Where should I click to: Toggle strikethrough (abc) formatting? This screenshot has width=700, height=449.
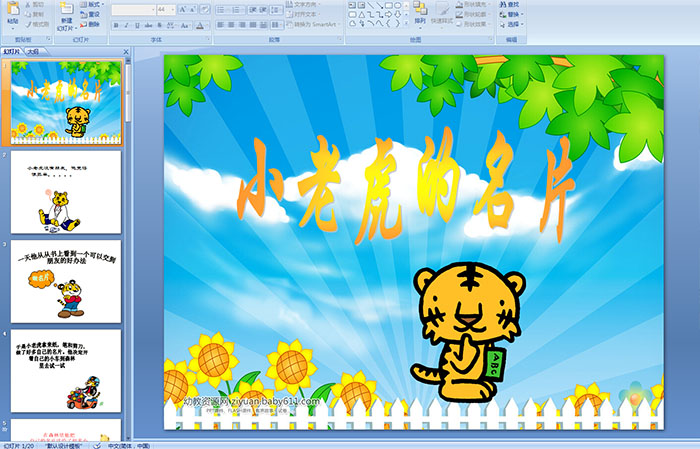(148, 25)
